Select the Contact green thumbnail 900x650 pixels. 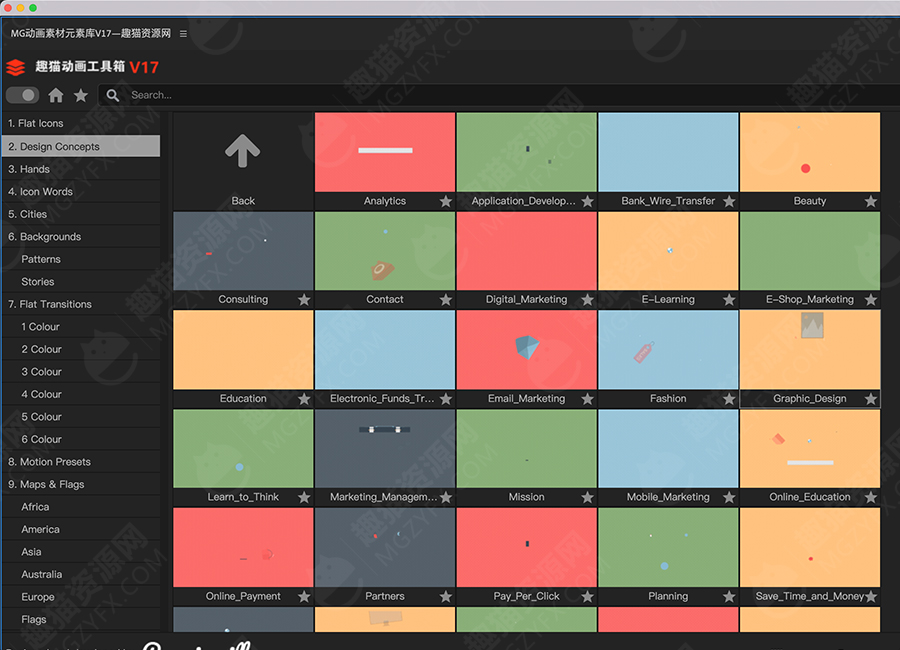coord(385,251)
